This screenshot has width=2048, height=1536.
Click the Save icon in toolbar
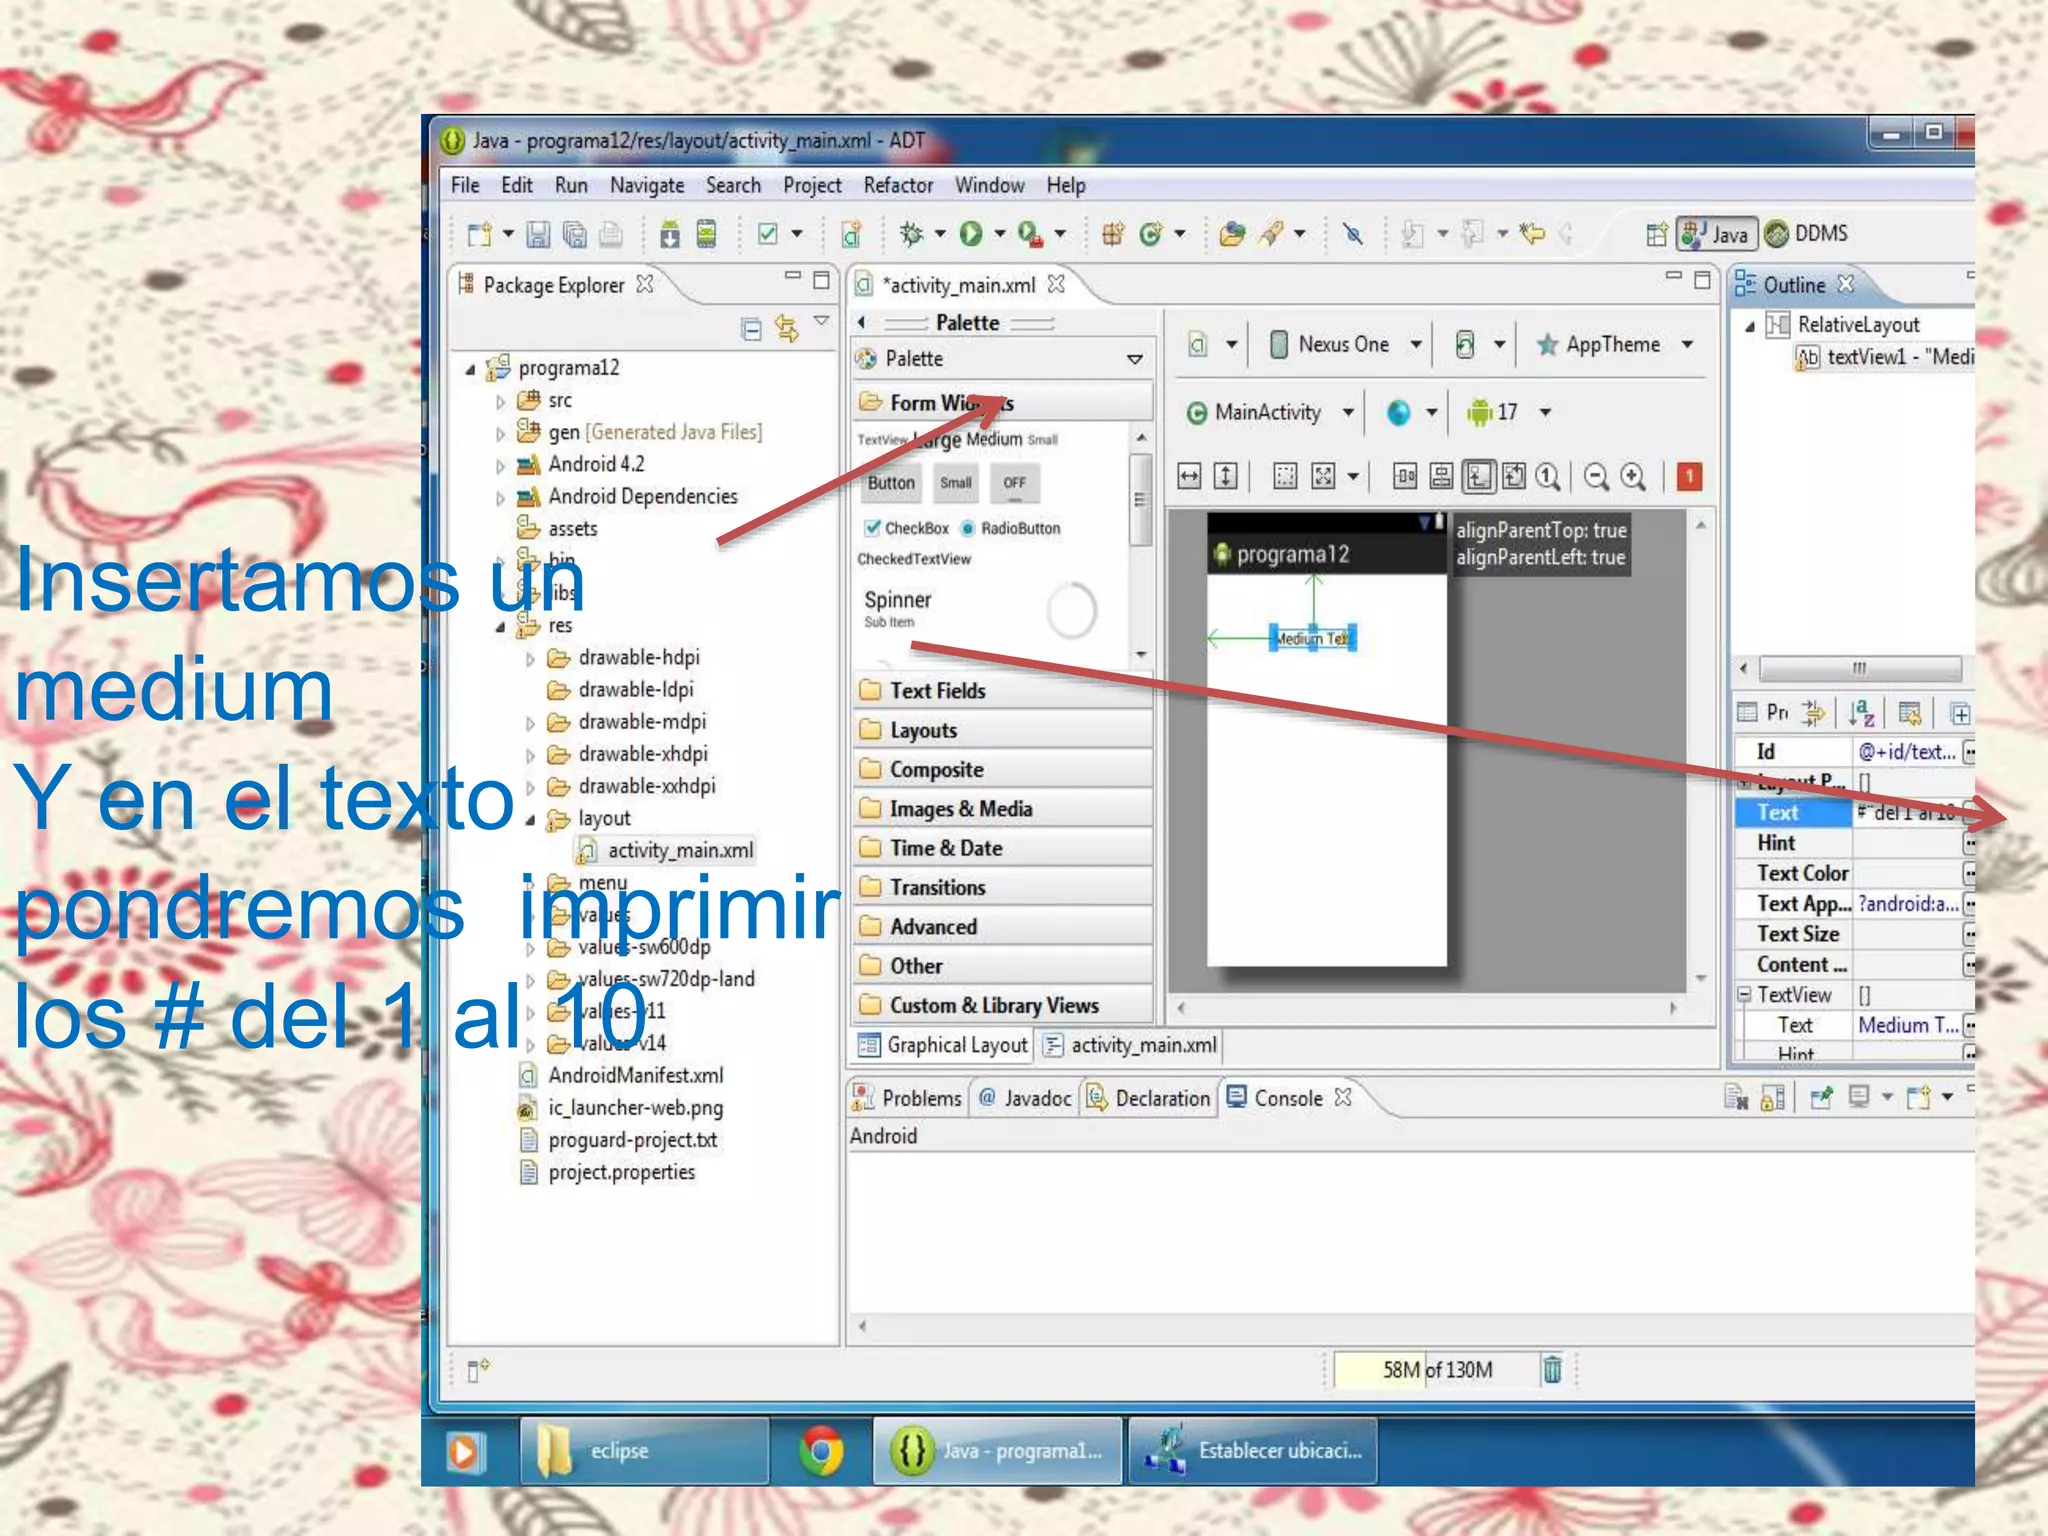point(538,234)
